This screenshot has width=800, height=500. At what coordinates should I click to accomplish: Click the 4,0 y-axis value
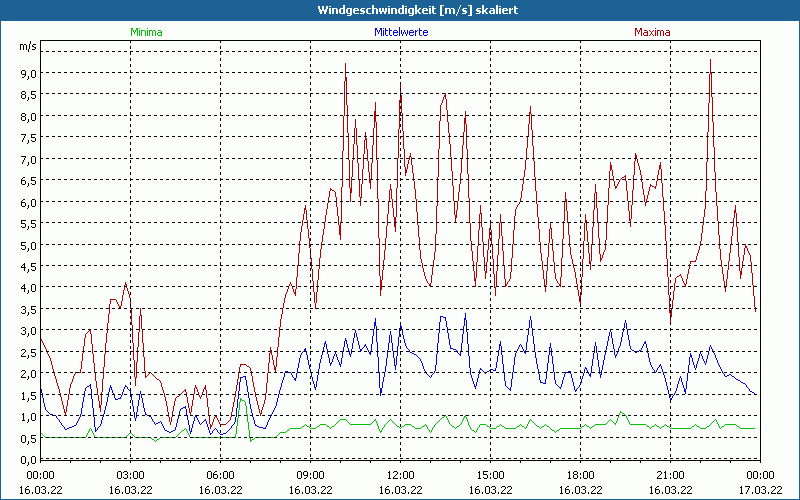29,288
